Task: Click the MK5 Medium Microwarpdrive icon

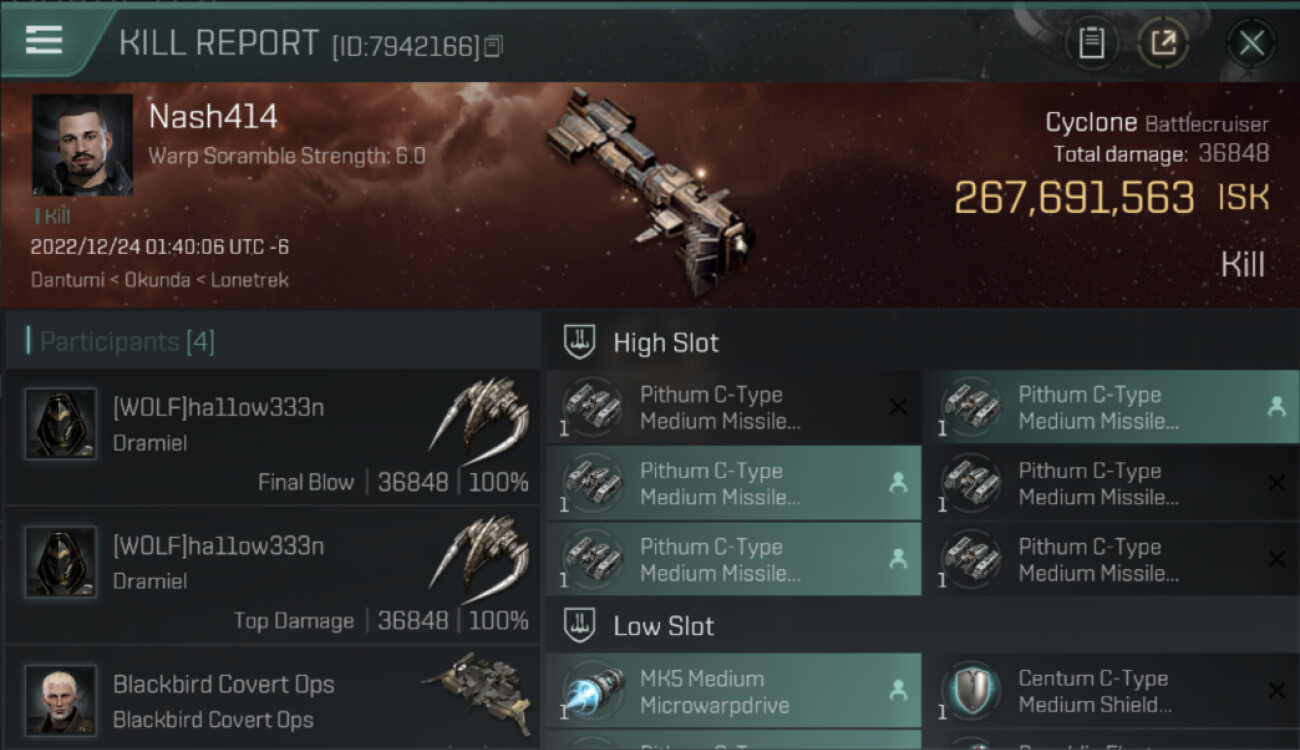Action: pyautogui.click(x=593, y=691)
